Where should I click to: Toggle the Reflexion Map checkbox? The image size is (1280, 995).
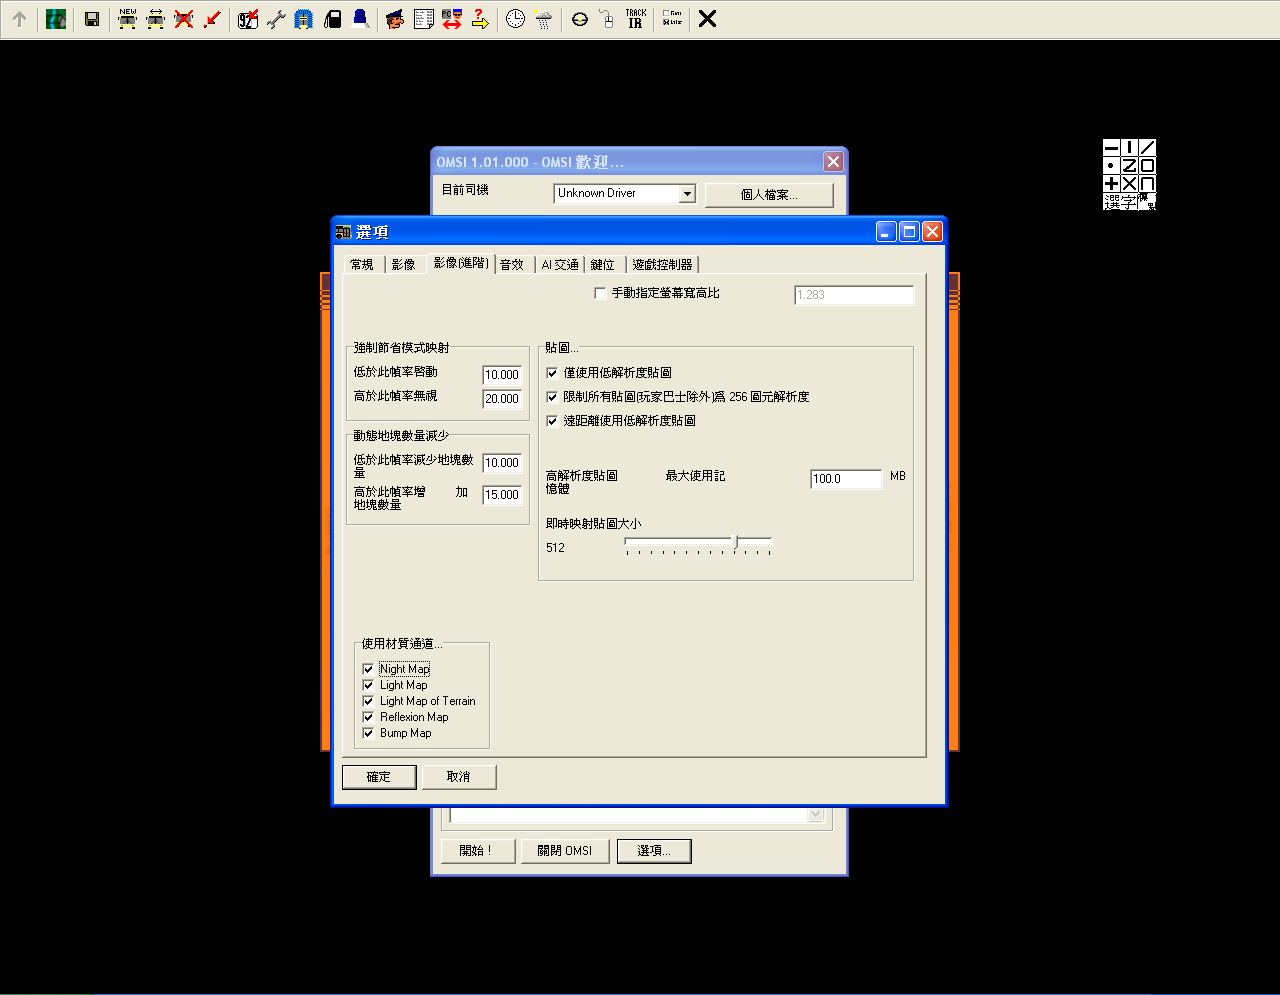click(x=368, y=717)
